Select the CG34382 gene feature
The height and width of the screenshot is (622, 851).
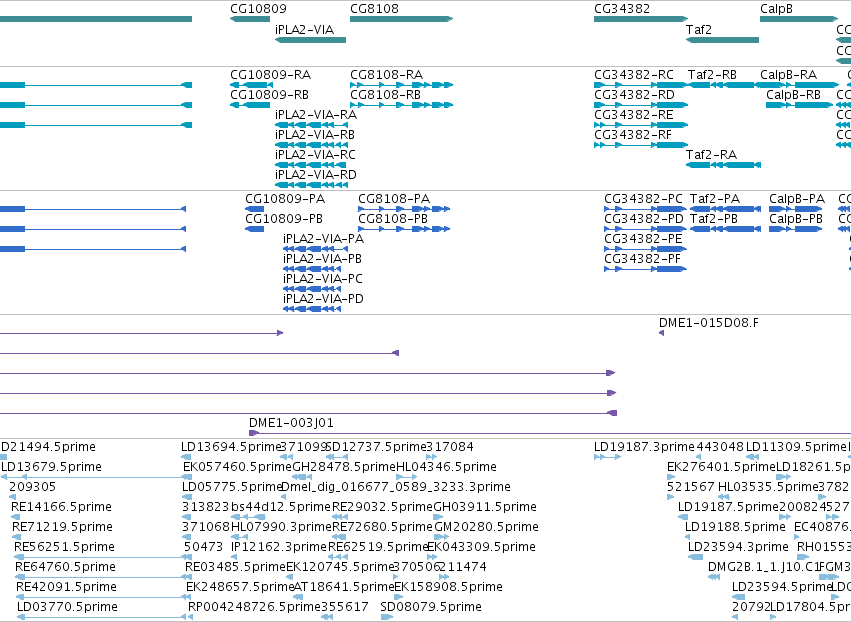point(641,19)
